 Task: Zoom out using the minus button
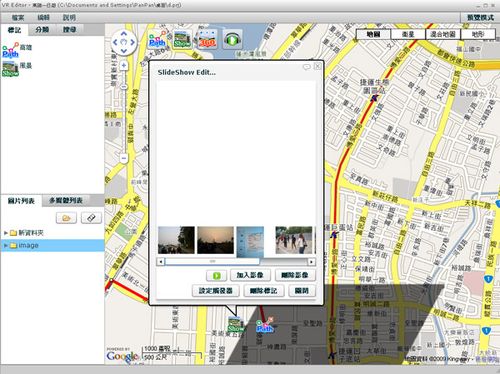click(124, 158)
